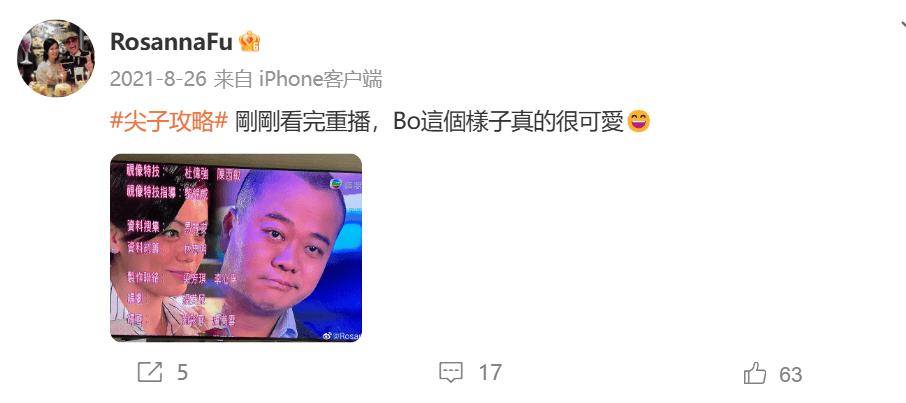Open RosannaFu's round profile avatar
Viewport: 906px width, 403px height.
(56, 58)
